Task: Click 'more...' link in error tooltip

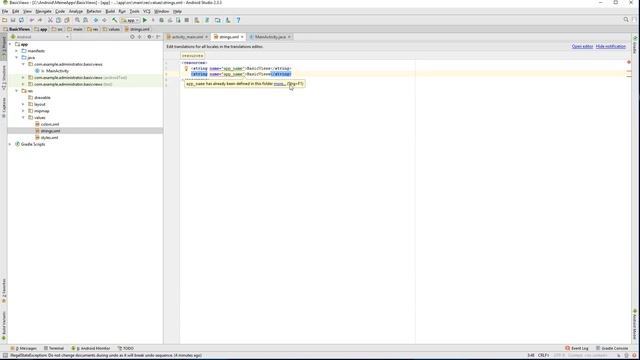Action: (279, 84)
